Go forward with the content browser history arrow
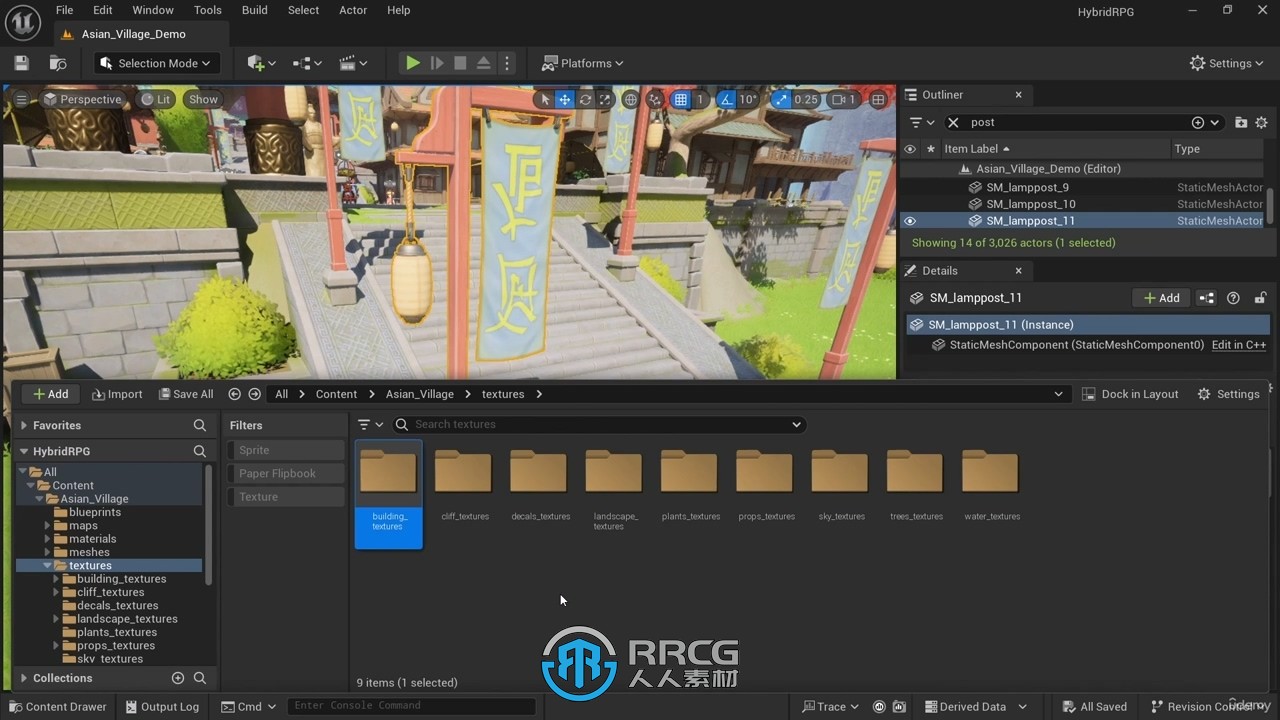This screenshot has height=720, width=1280. [x=254, y=394]
